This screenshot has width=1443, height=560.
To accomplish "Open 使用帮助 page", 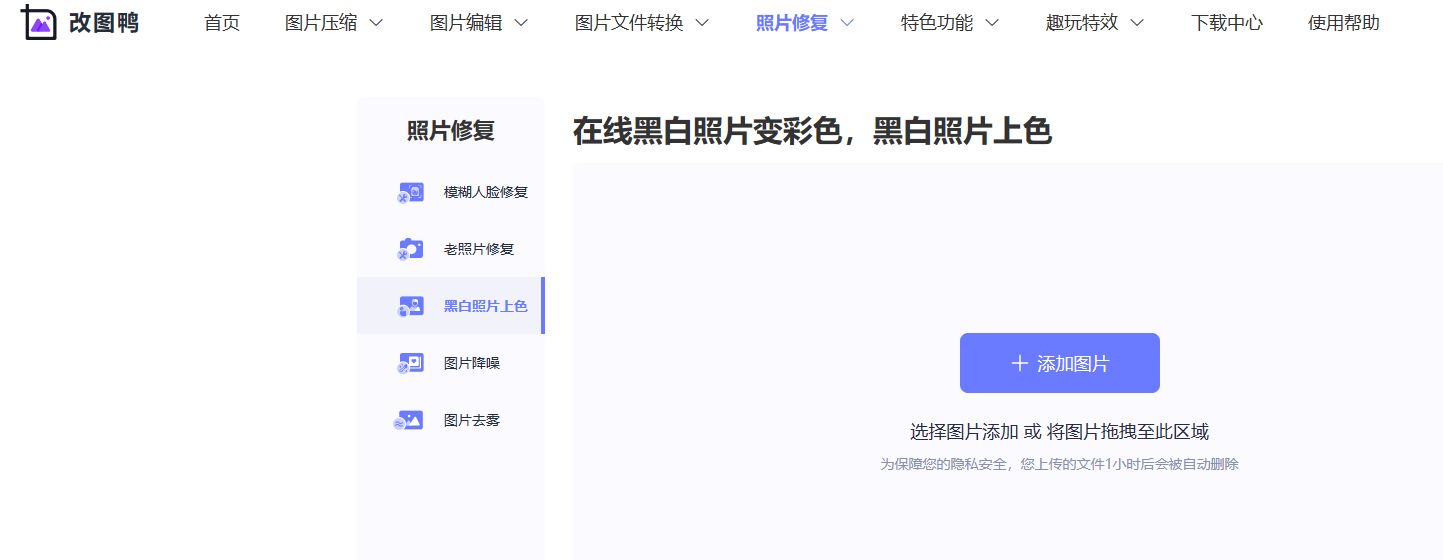I will [x=1344, y=23].
